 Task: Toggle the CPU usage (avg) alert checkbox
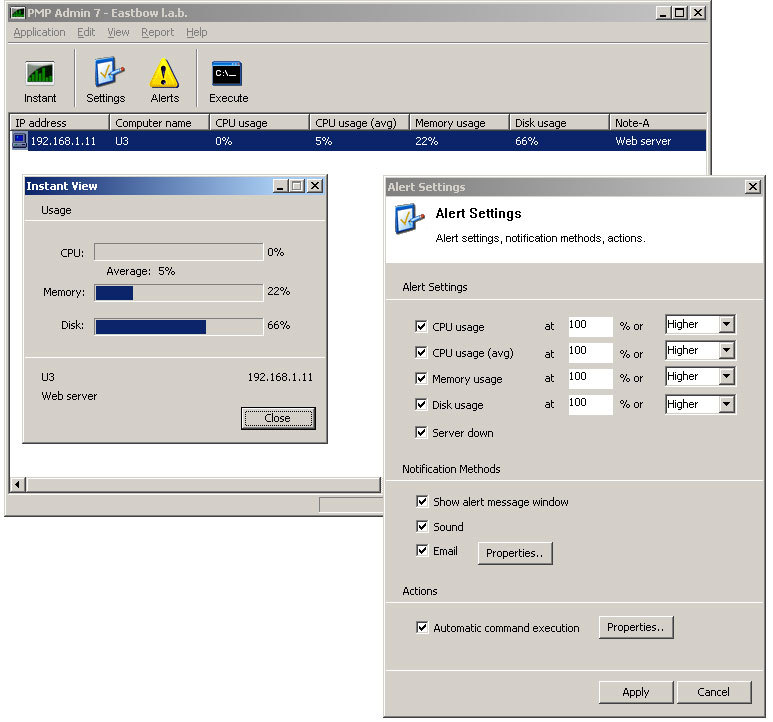pyautogui.click(x=421, y=352)
